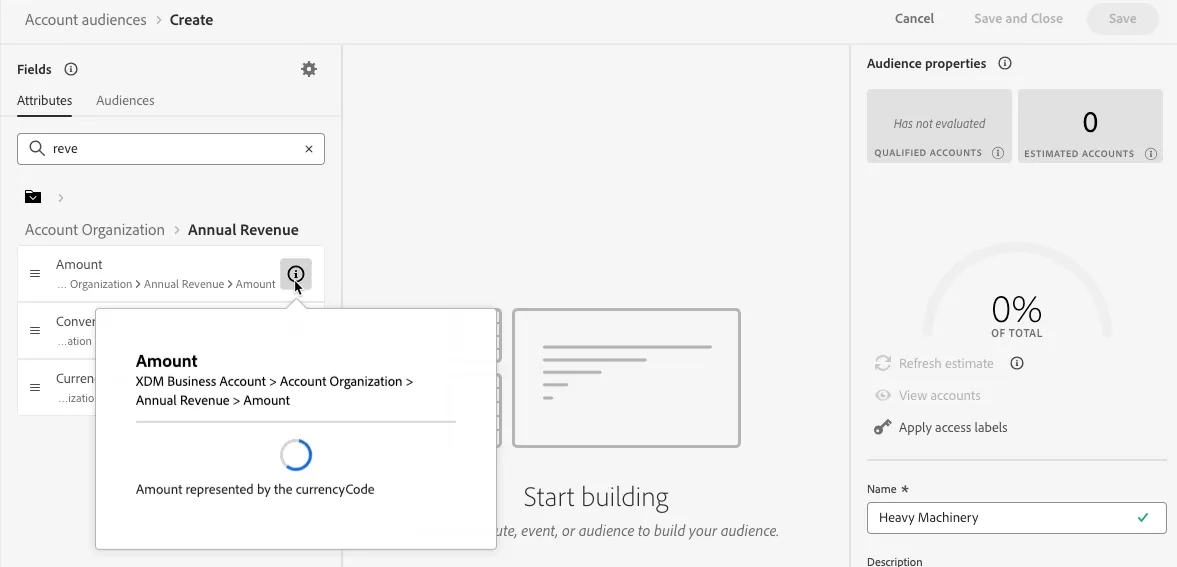Open the Fields settings gear
1177x567 pixels.
coord(309,69)
